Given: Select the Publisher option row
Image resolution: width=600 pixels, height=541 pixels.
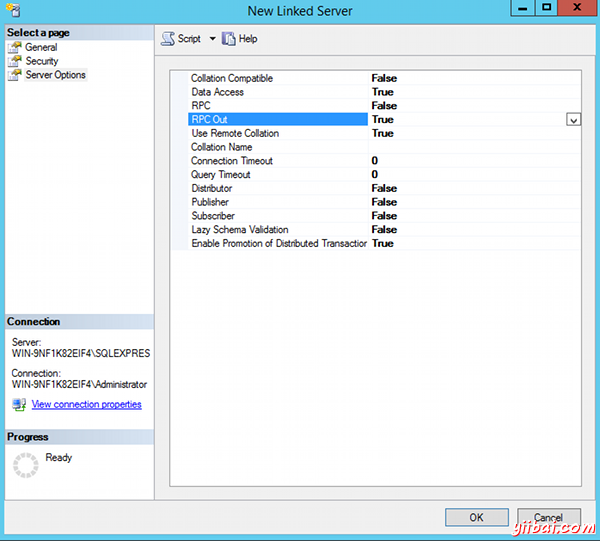Looking at the screenshot, I should coord(376,202).
